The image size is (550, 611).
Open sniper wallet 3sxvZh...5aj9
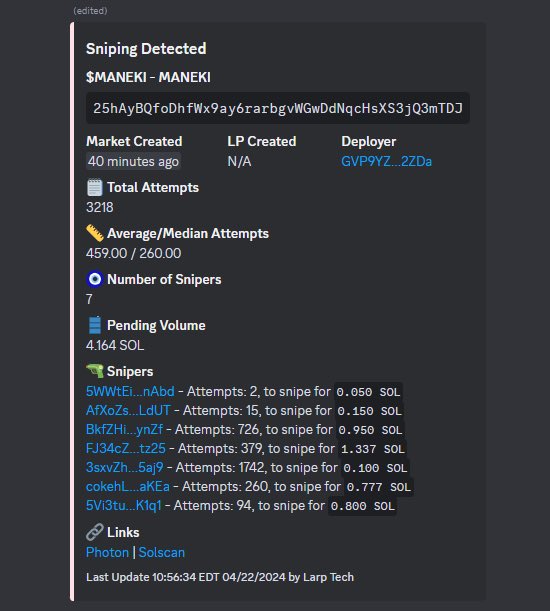pos(124,467)
